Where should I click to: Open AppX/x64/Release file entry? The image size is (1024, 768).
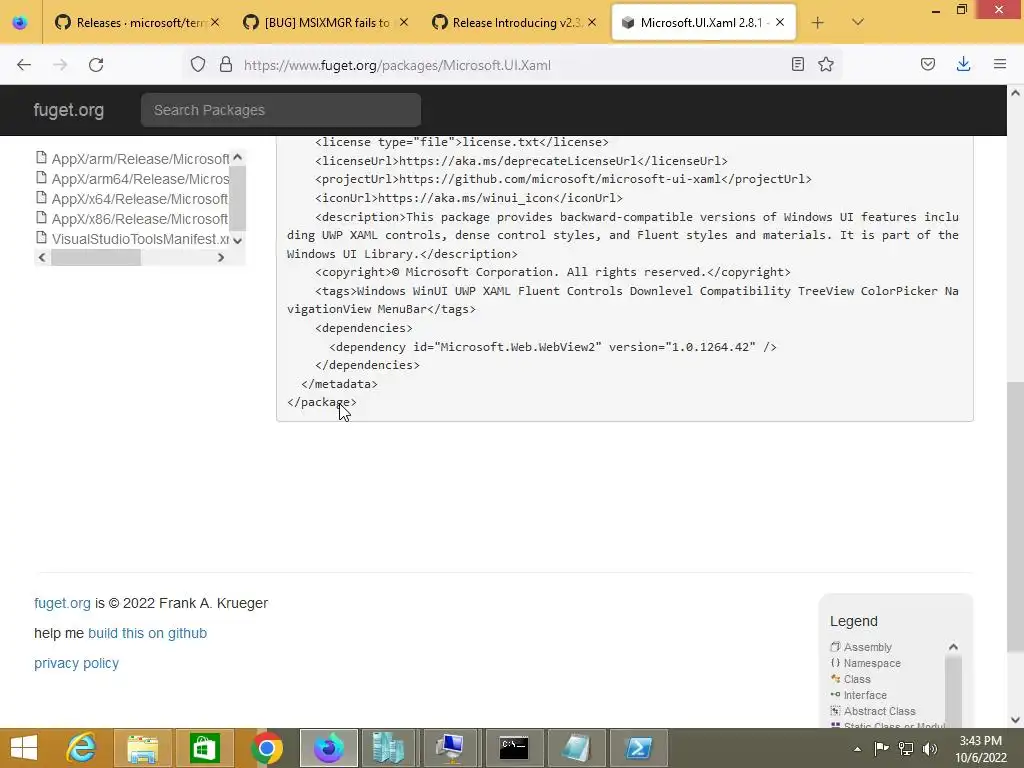(x=140, y=199)
